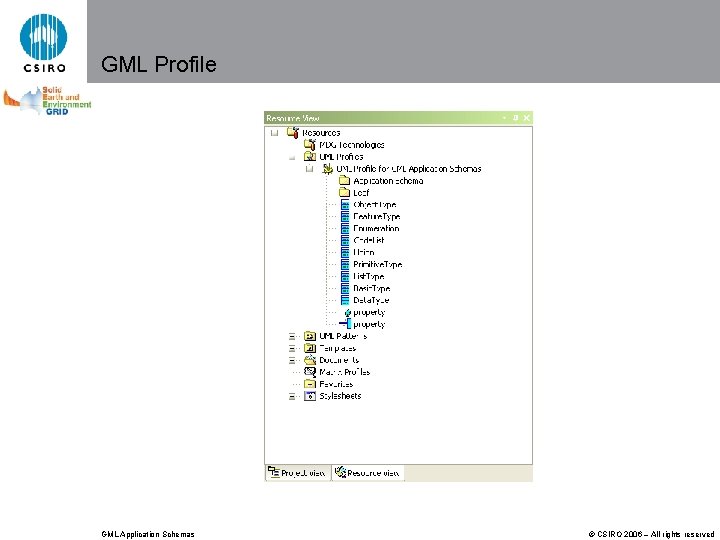720x540 pixels.
Task: Click the Resources root folder icon
Action: point(292,133)
